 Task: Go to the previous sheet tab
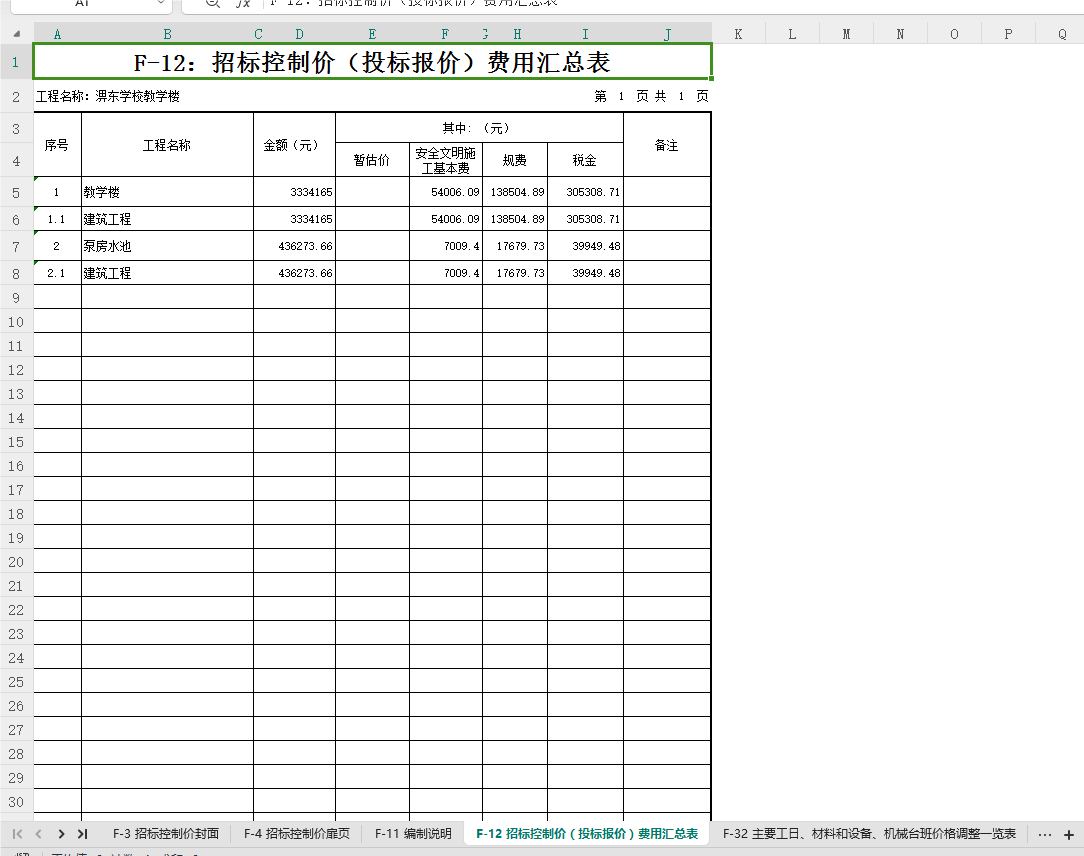(x=39, y=834)
